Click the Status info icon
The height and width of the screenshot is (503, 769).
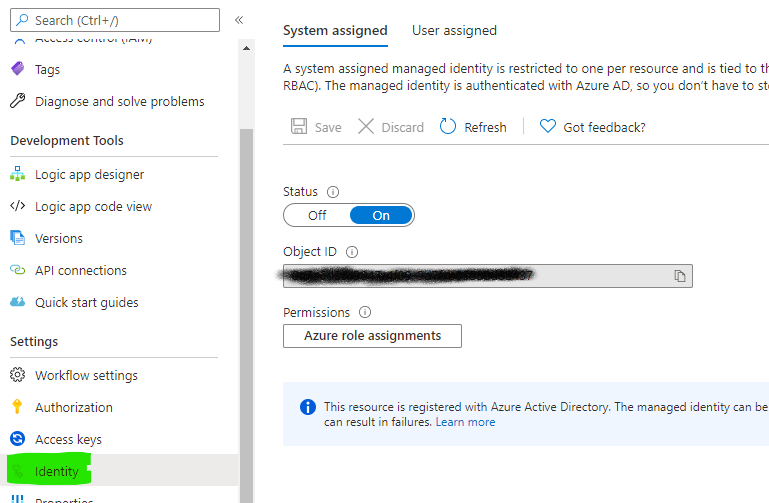pos(333,192)
